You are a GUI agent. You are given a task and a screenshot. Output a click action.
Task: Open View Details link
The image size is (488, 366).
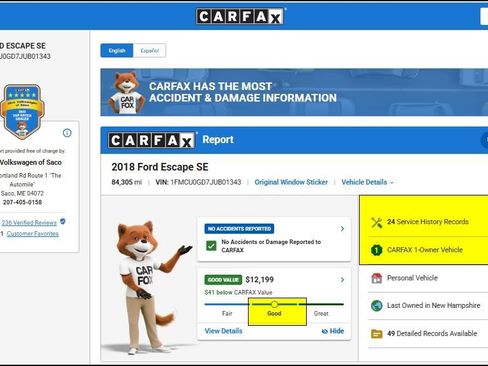tap(223, 331)
